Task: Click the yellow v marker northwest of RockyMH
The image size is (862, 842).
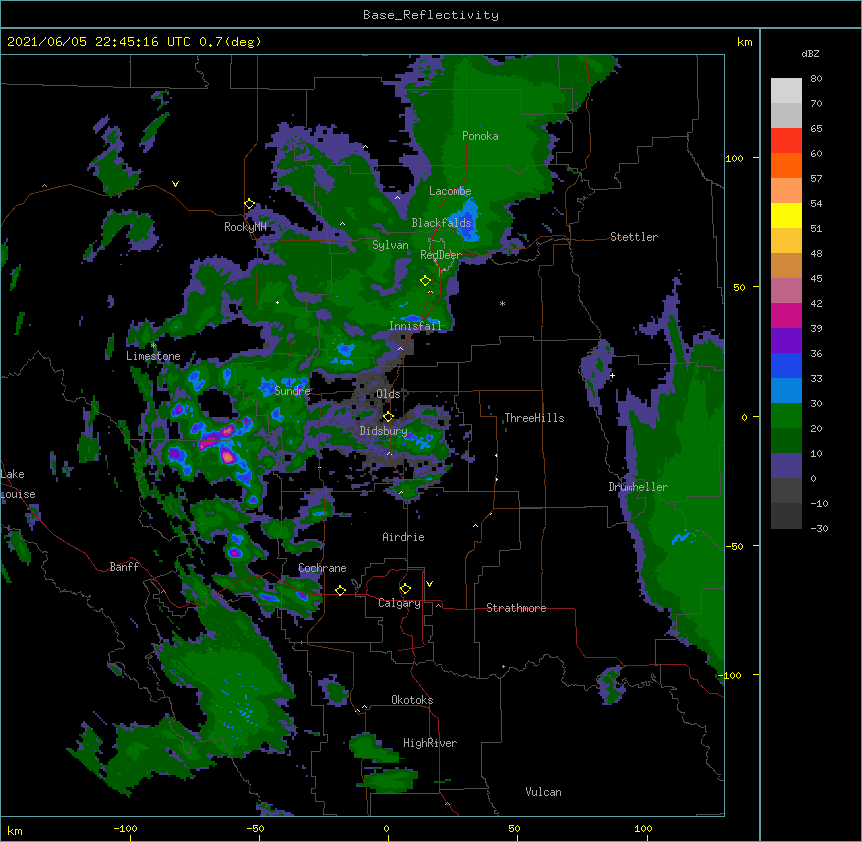Action: [x=175, y=184]
